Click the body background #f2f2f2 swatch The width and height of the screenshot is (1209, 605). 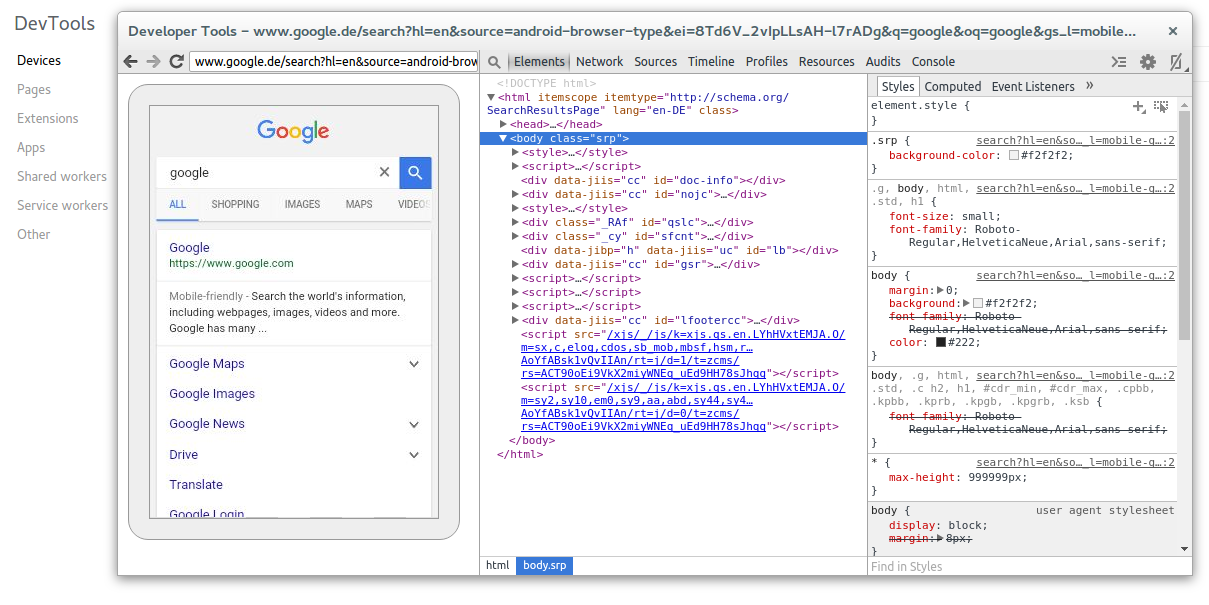click(978, 303)
